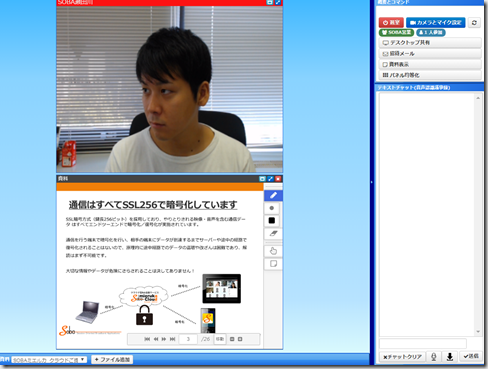Image resolution: width=488 pixels, height=369 pixels.
Task: Jump to first slide of document
Action: coord(147,339)
